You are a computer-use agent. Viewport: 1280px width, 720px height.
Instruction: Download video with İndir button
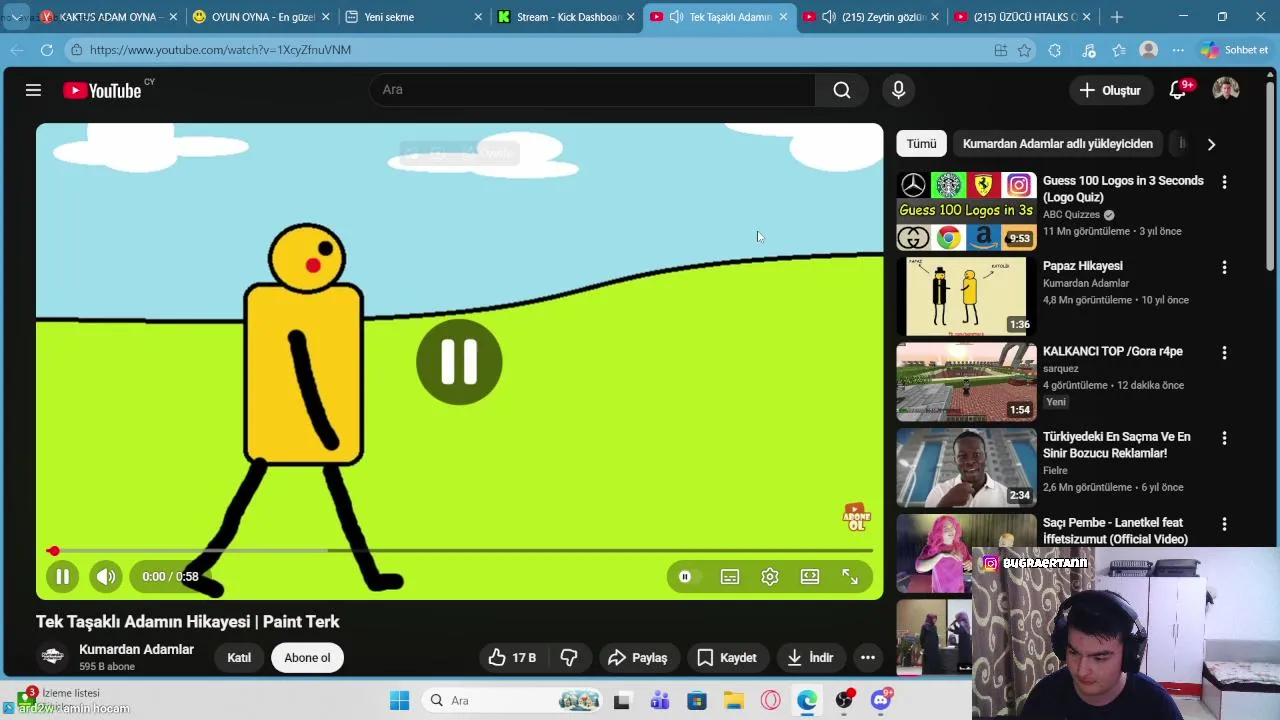tap(810, 657)
